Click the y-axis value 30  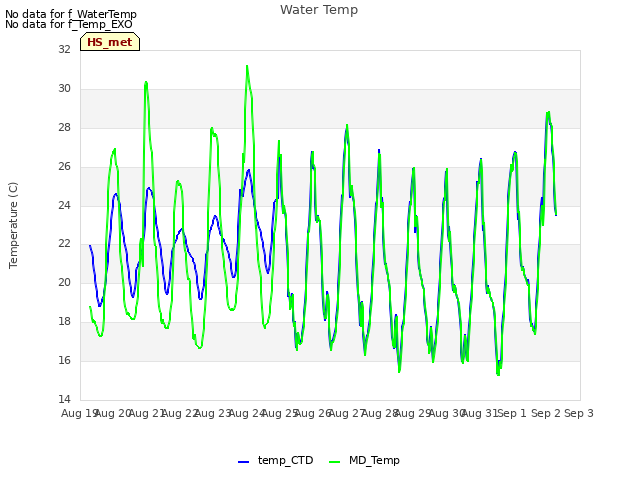click(64, 88)
